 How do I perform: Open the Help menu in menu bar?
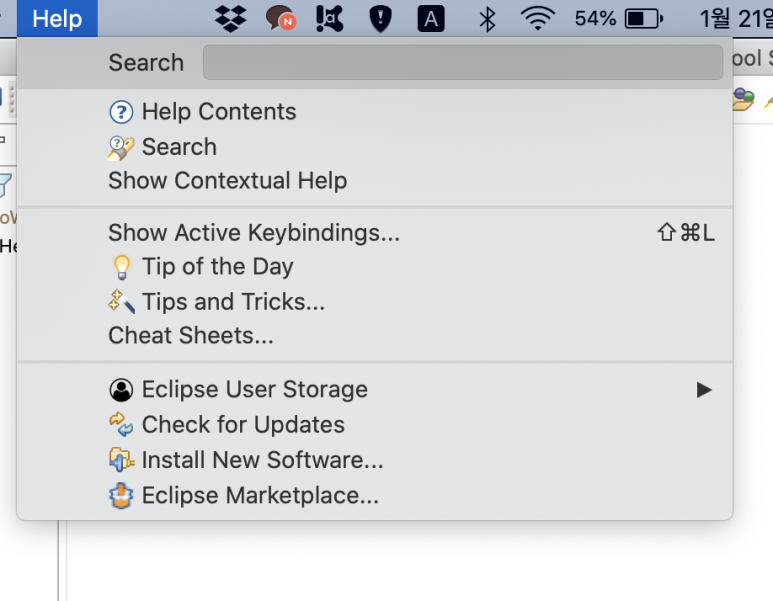coord(57,19)
